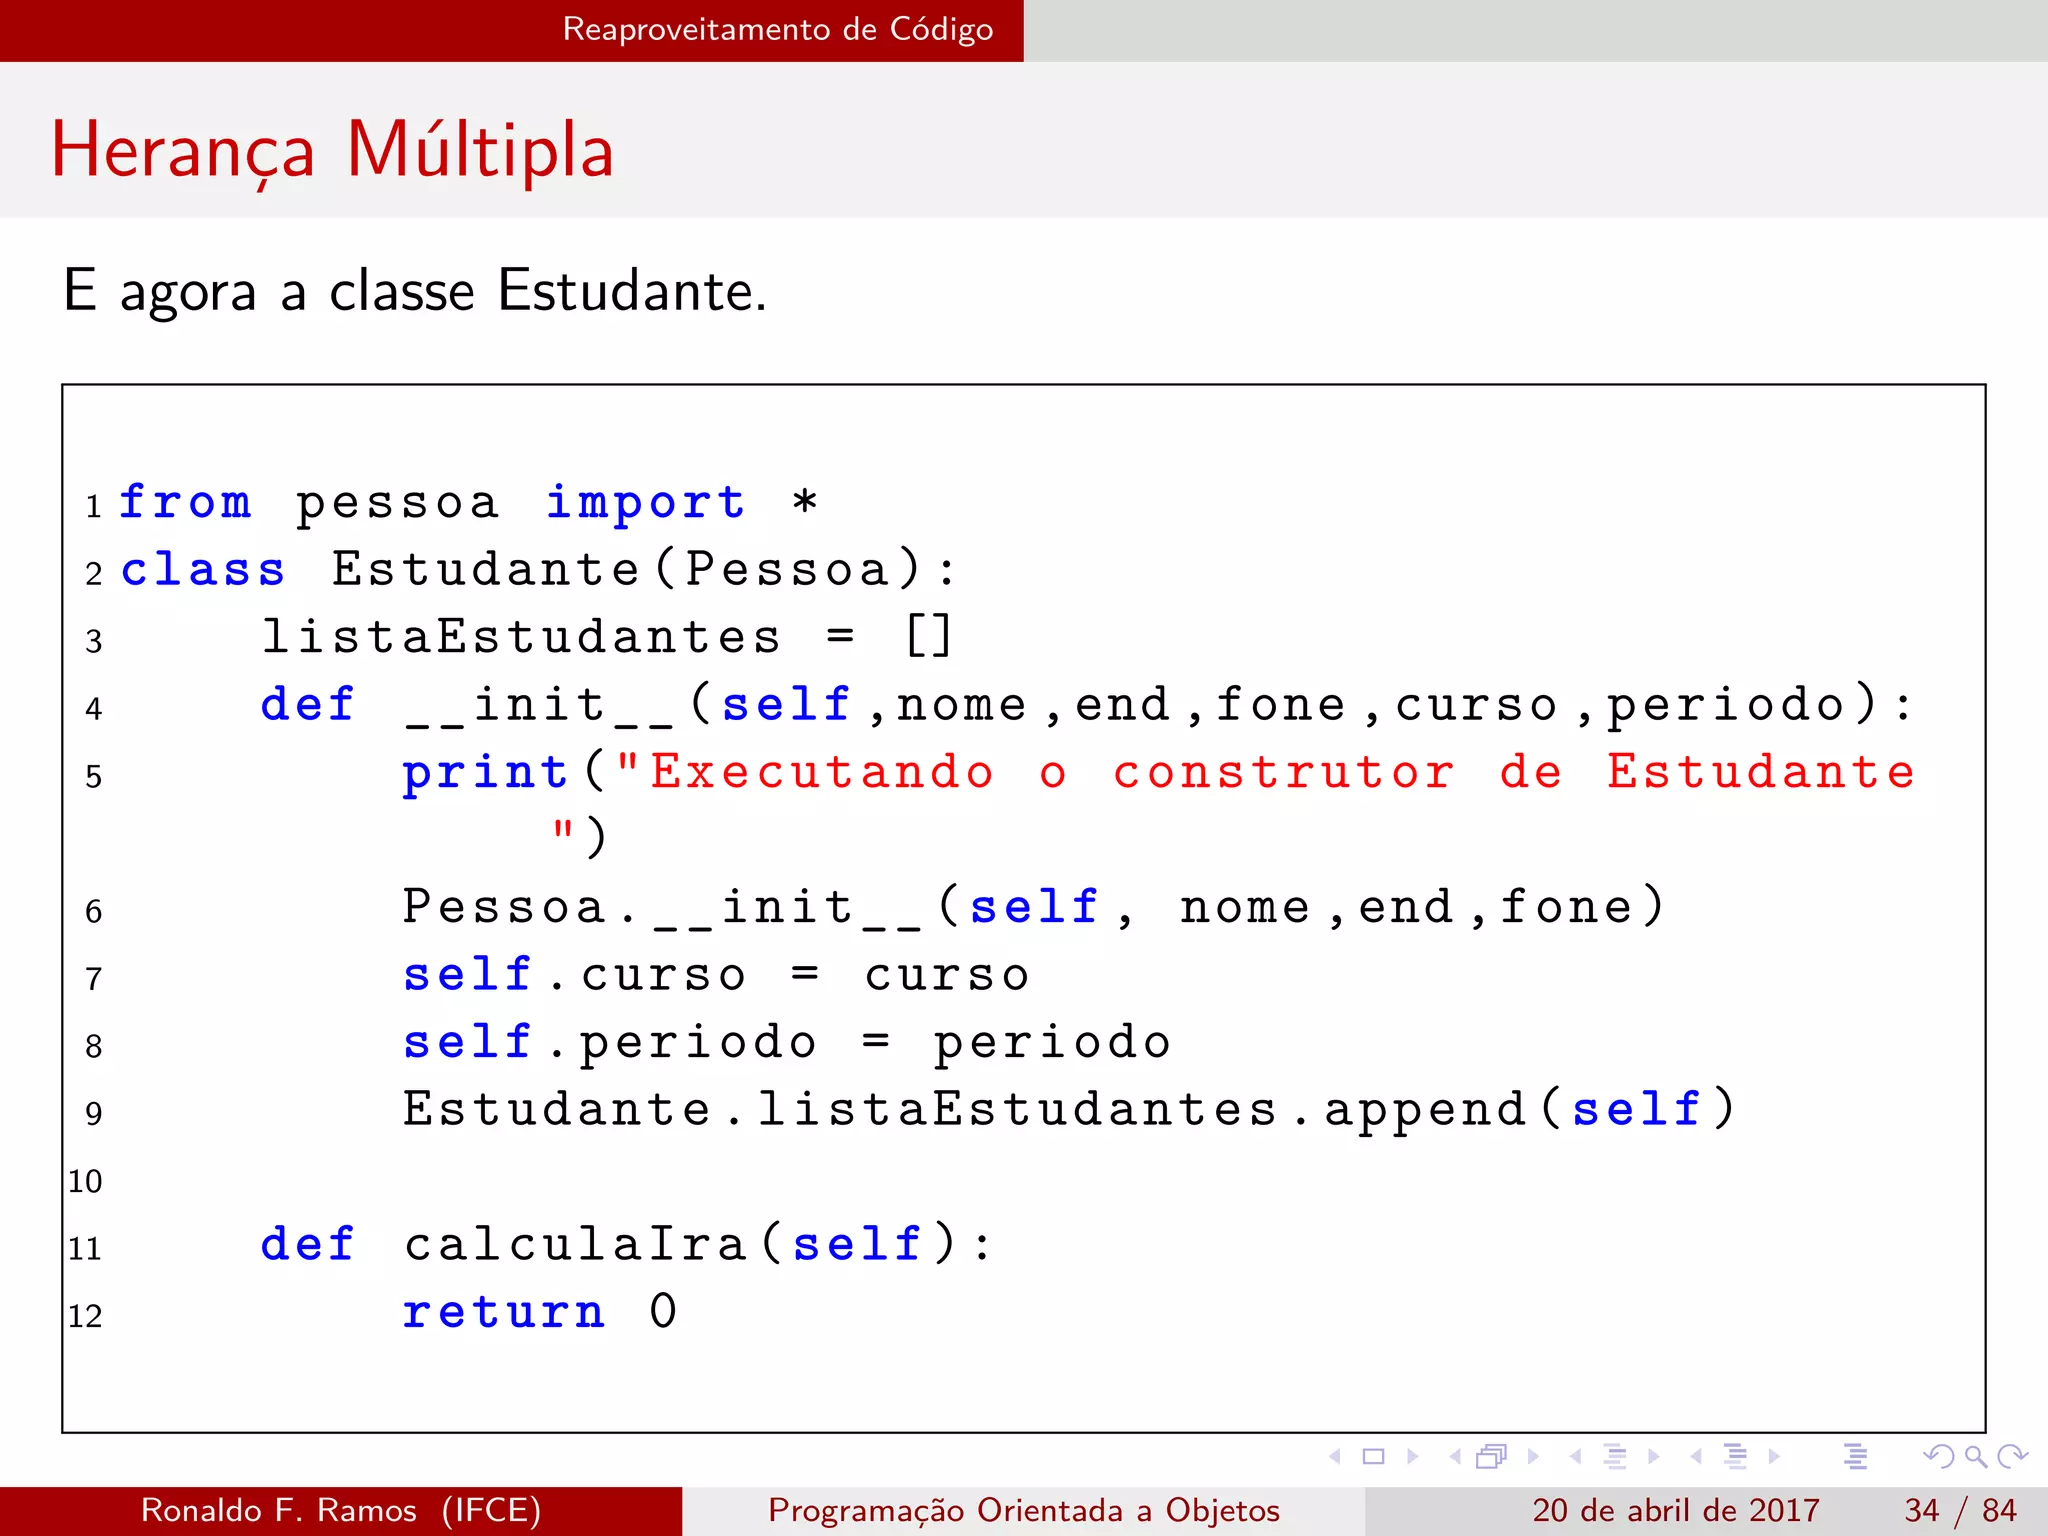2048x1536 pixels.
Task: Jump to previous subsection with arrow left of subsection icon
Action: (x=1576, y=1456)
